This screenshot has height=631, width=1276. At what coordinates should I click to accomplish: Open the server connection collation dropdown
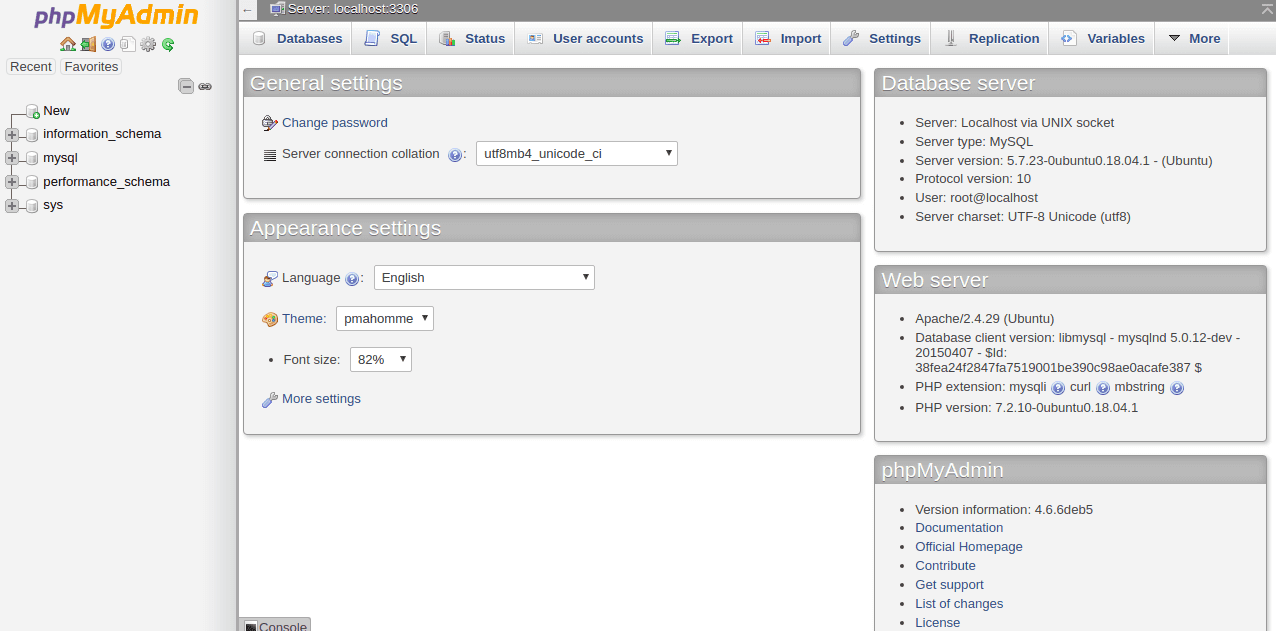click(x=577, y=154)
